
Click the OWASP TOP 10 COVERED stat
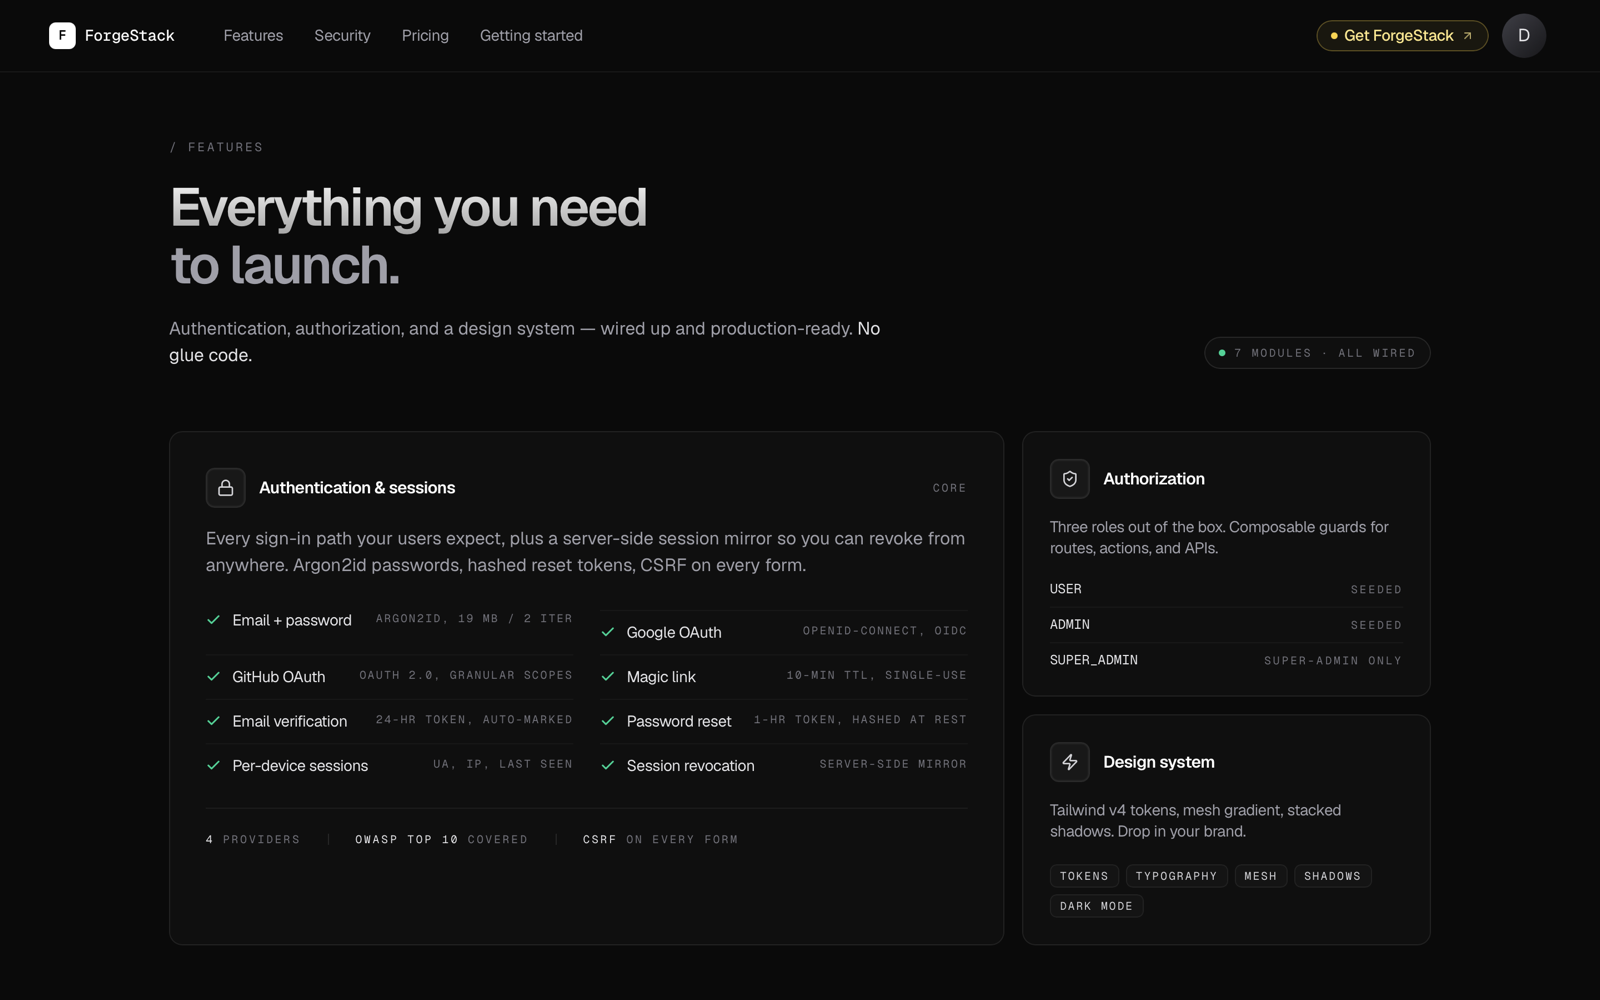click(x=441, y=840)
